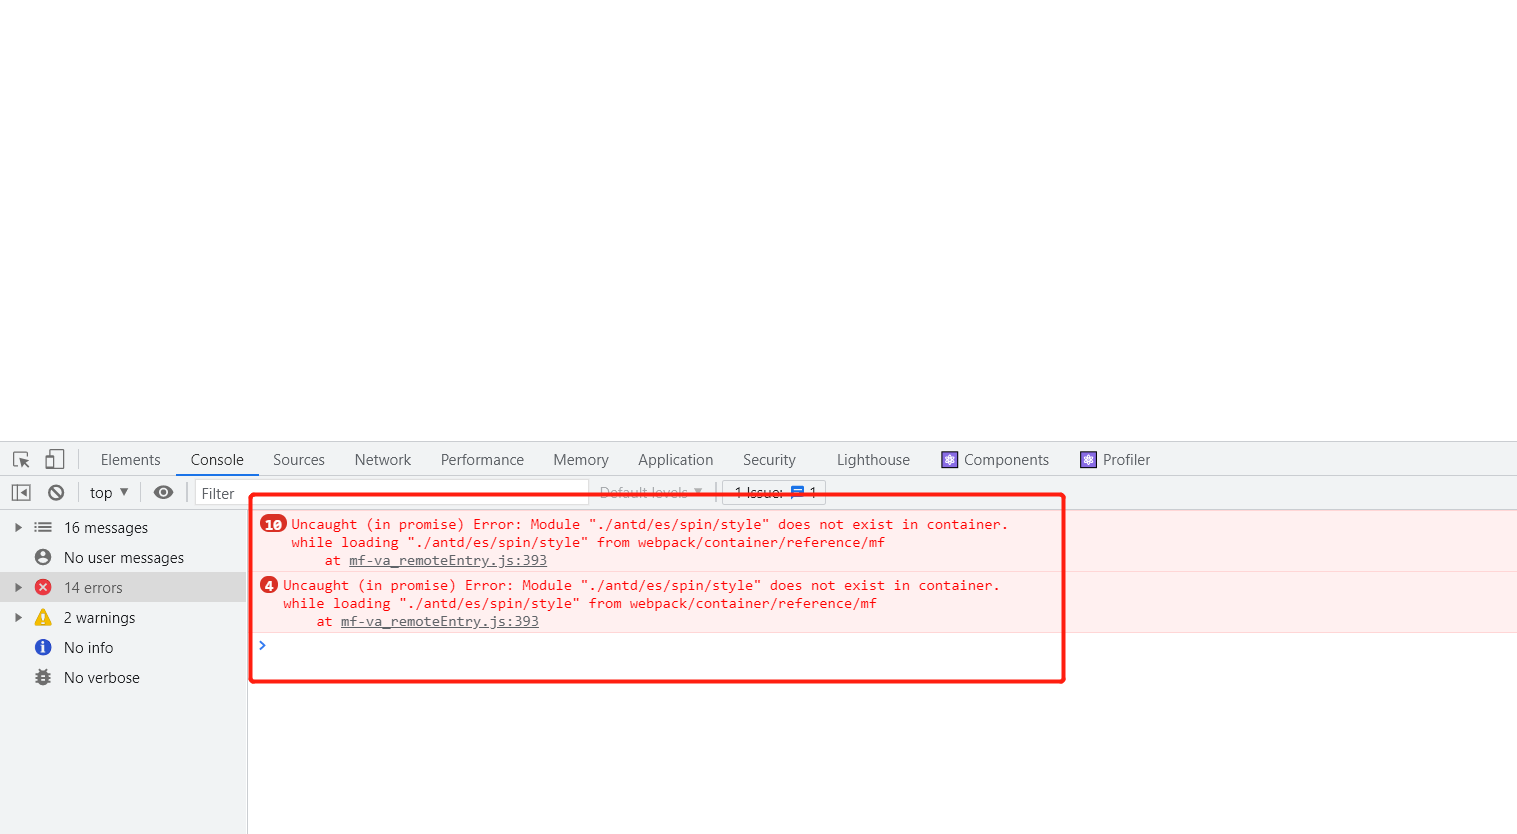Select No user messages row

123,557
